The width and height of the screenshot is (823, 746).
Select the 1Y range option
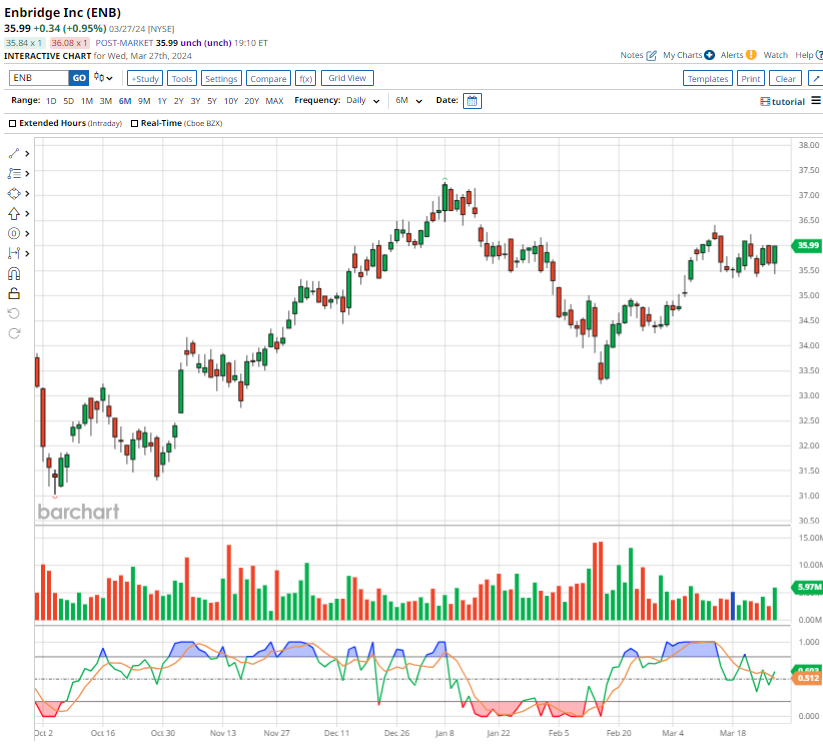[162, 101]
